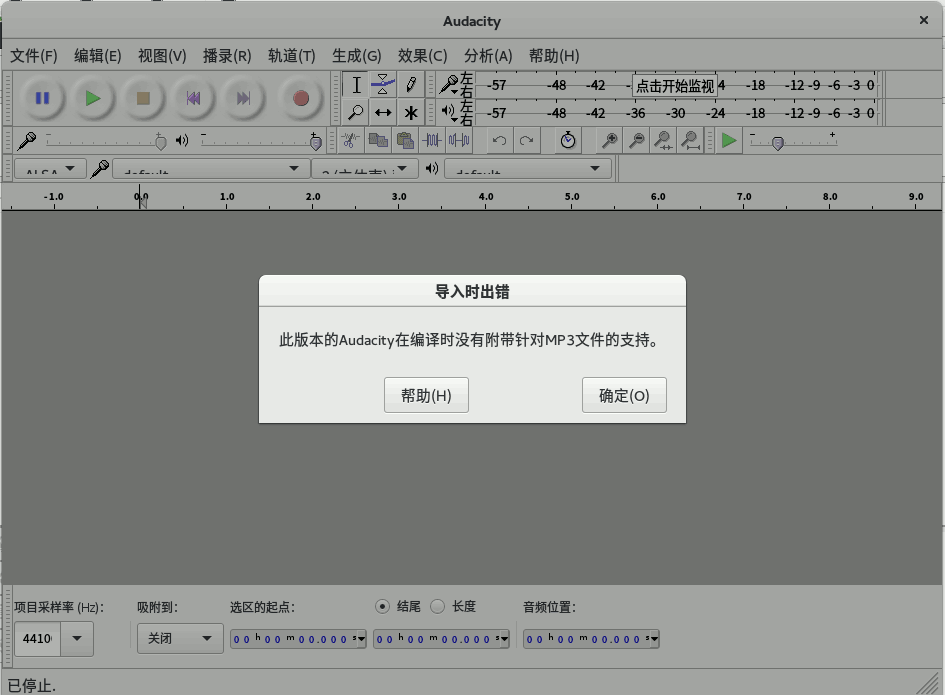Select the Envelope tool
The height and width of the screenshot is (695, 945).
point(383,85)
